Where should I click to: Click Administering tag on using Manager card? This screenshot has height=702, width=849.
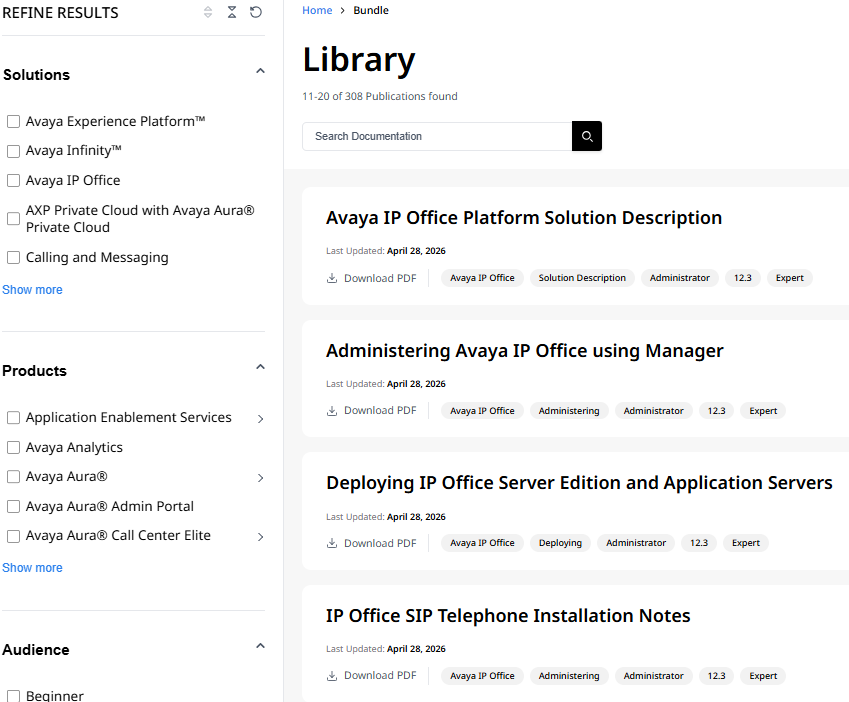[569, 411]
